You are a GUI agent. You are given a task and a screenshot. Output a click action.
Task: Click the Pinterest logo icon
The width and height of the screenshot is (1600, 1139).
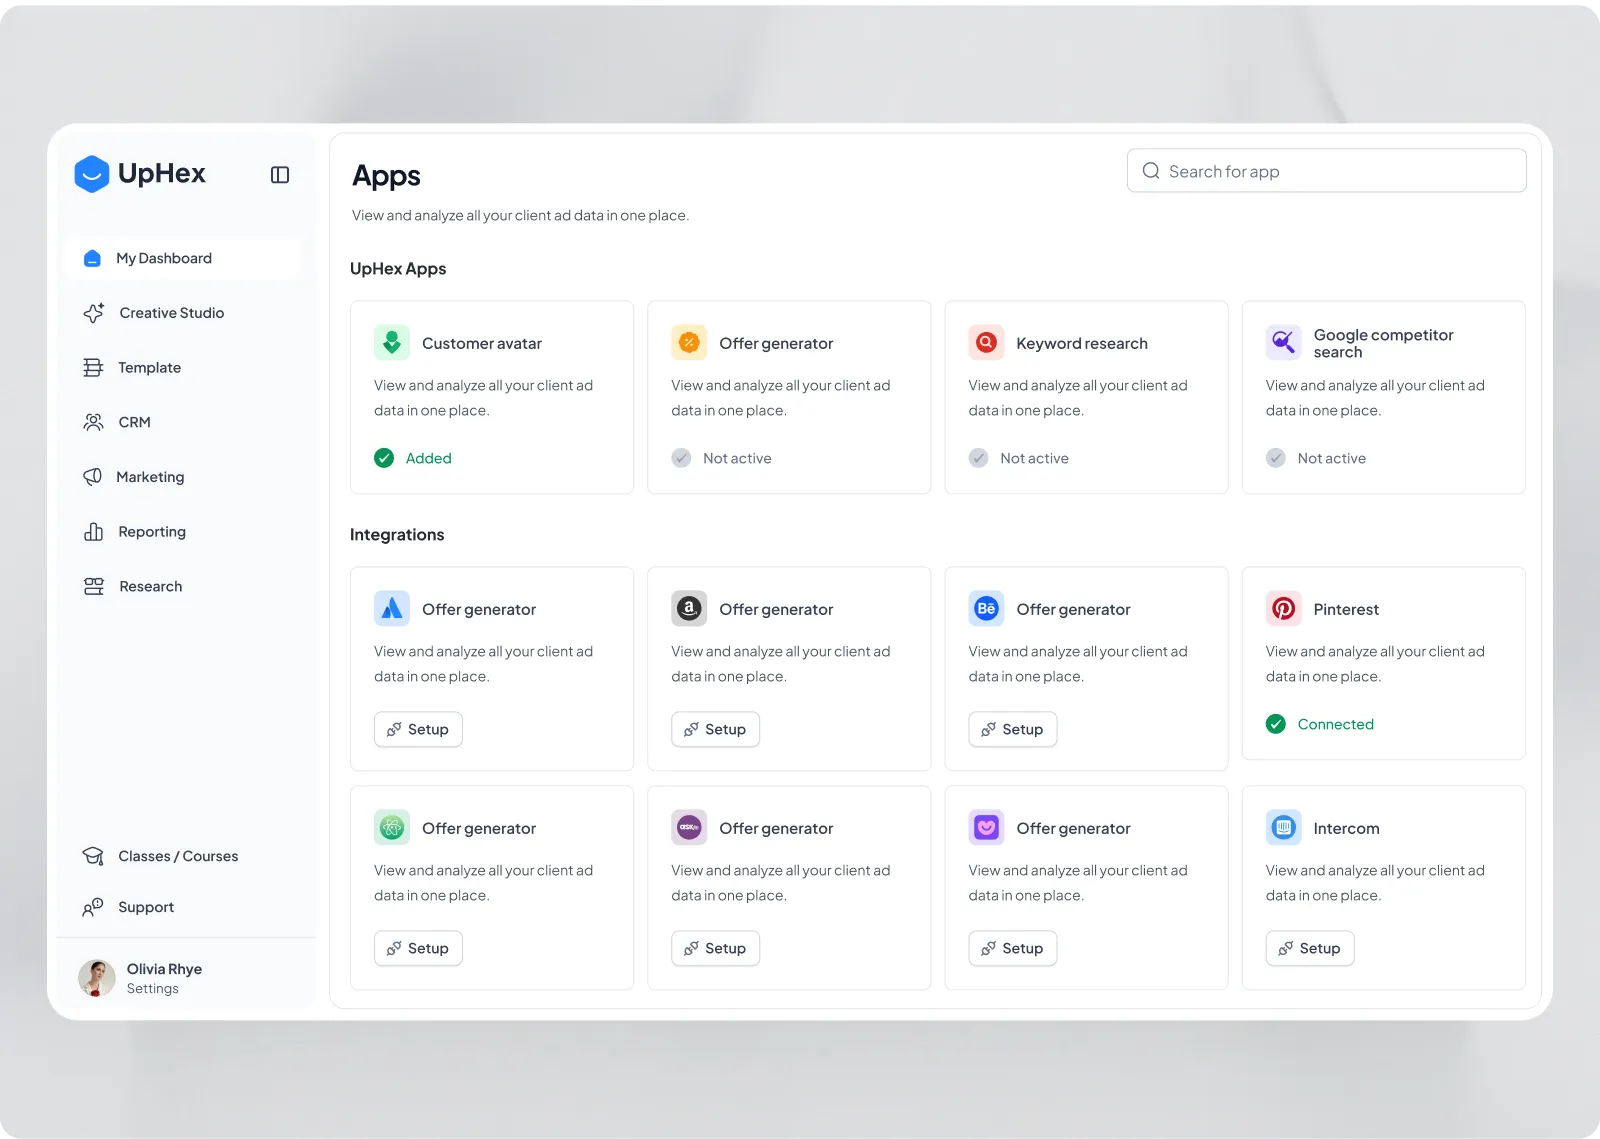(1284, 608)
